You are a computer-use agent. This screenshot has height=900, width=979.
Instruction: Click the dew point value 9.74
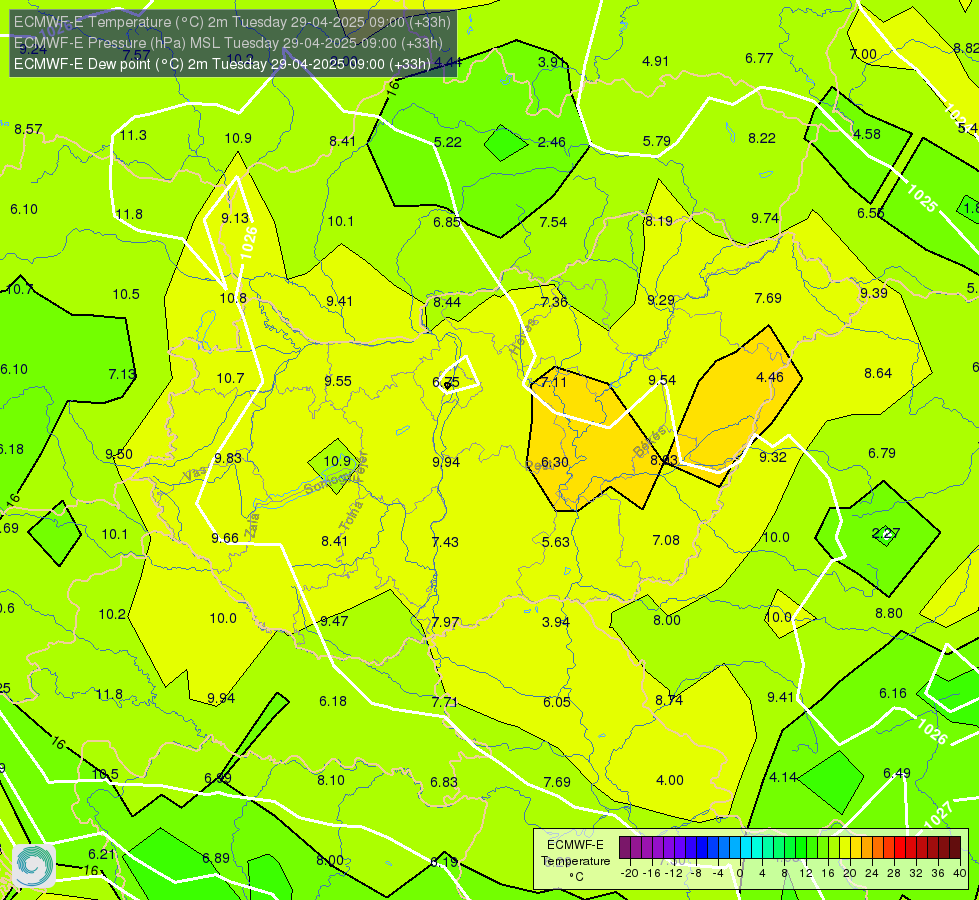pyautogui.click(x=765, y=218)
